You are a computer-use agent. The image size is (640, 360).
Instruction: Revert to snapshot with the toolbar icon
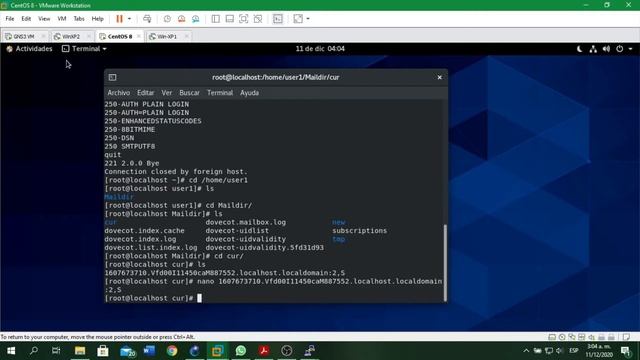pyautogui.click(x=182, y=19)
